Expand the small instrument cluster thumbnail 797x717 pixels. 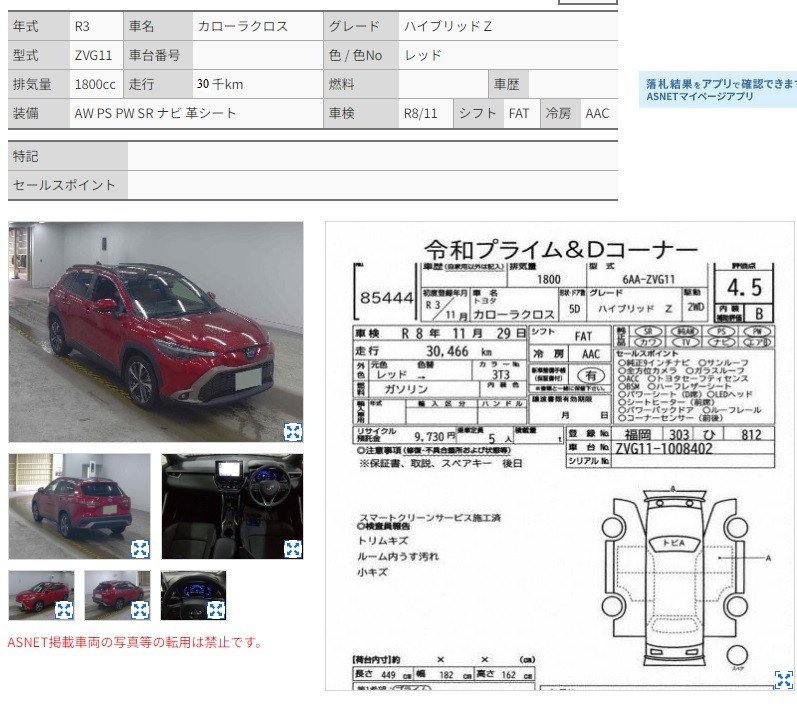coord(216,610)
